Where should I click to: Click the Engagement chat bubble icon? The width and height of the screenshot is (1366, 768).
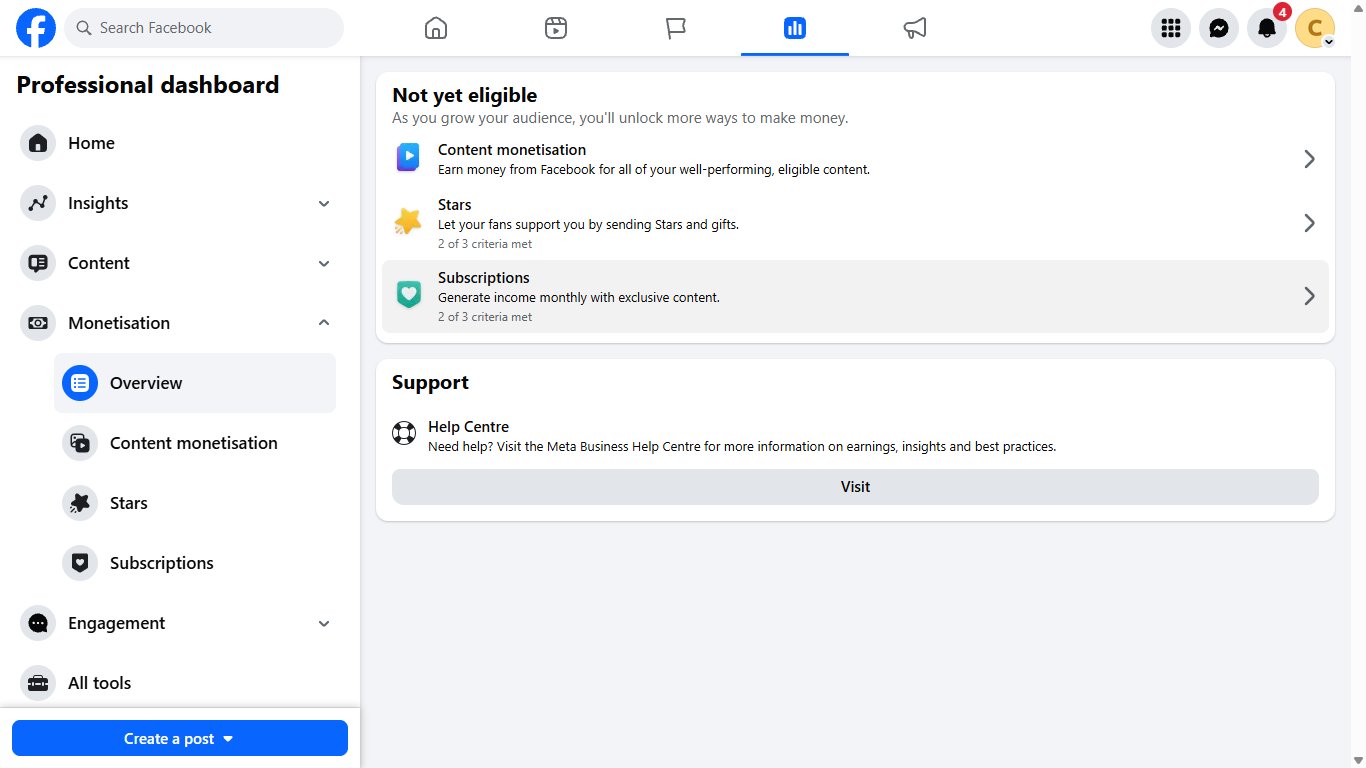coord(38,623)
